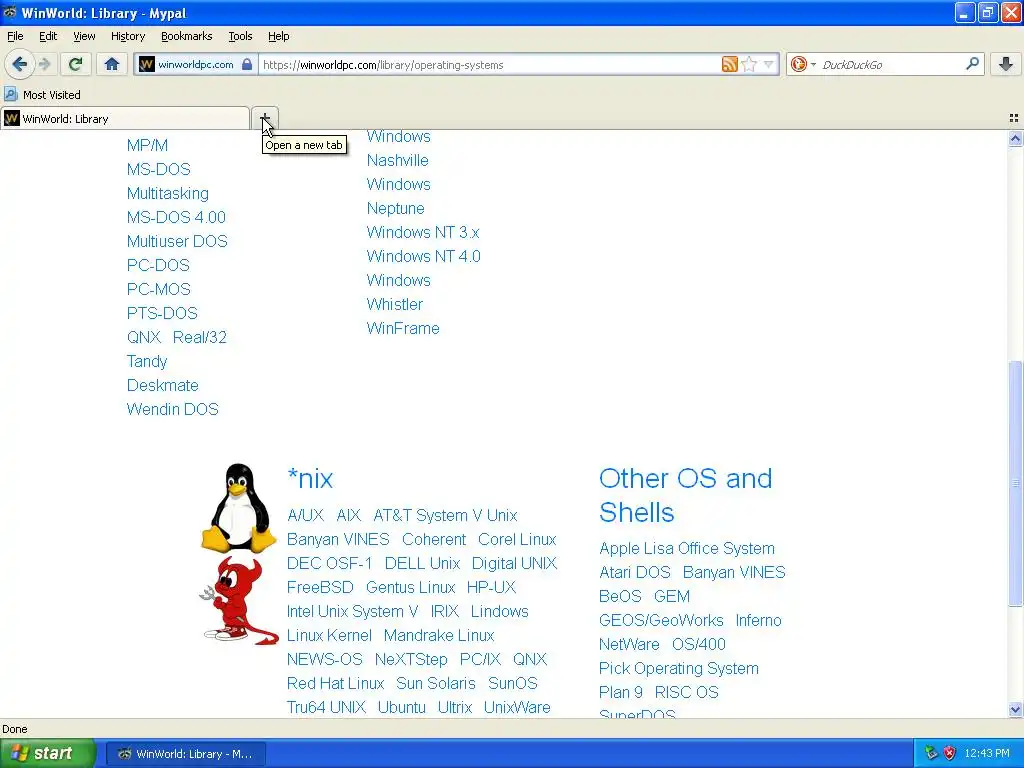Click the Safely Remove Hardware tray icon
Screen dimensions: 1024x768
coord(931,753)
